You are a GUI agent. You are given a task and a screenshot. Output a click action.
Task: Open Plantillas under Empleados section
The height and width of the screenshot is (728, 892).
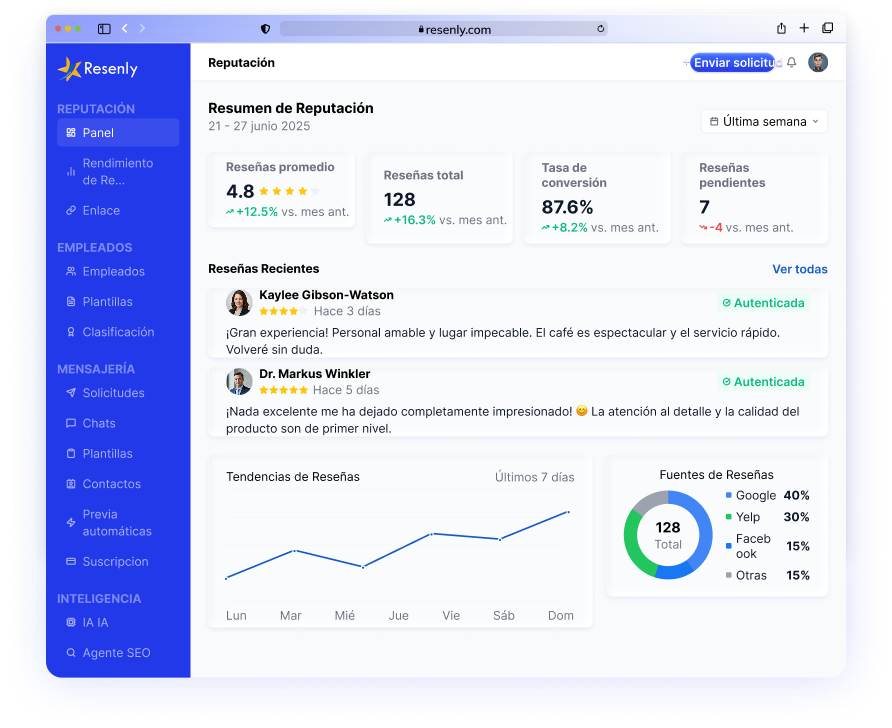[x=118, y=301]
